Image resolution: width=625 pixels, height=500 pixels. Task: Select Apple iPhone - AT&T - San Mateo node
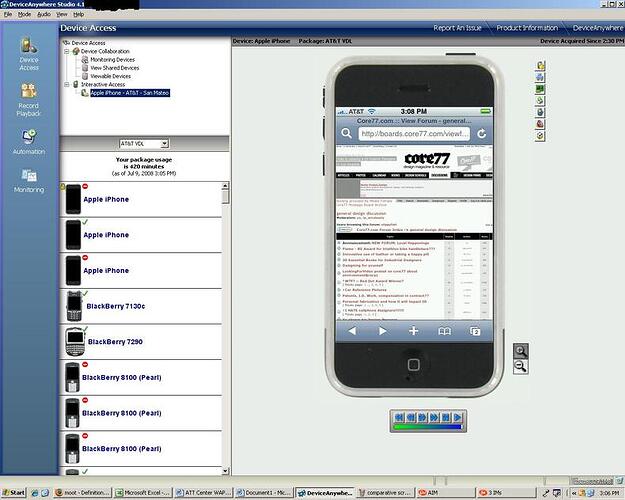[130, 93]
